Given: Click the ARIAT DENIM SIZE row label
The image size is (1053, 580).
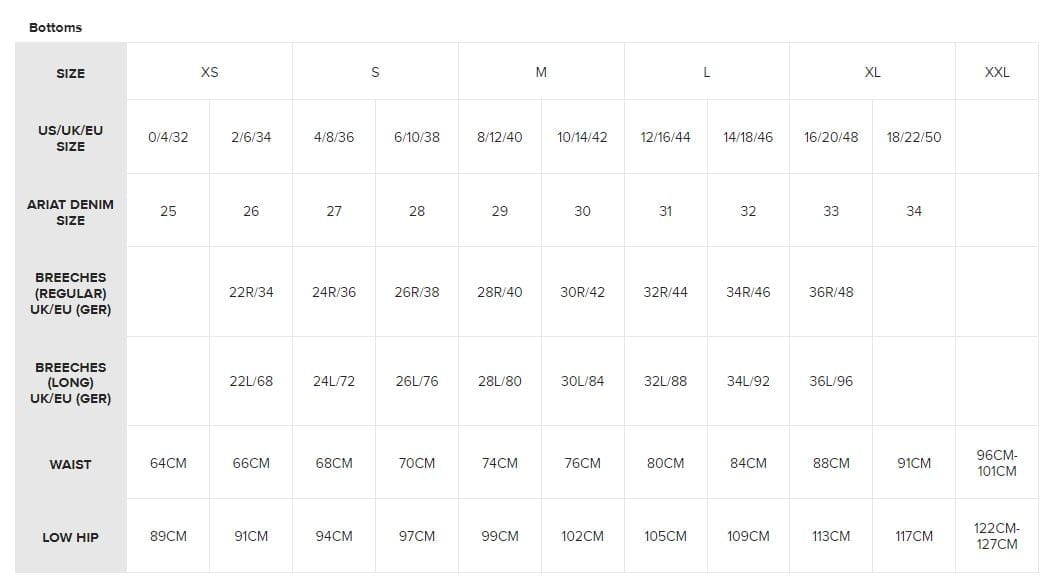Looking at the screenshot, I should (x=71, y=212).
